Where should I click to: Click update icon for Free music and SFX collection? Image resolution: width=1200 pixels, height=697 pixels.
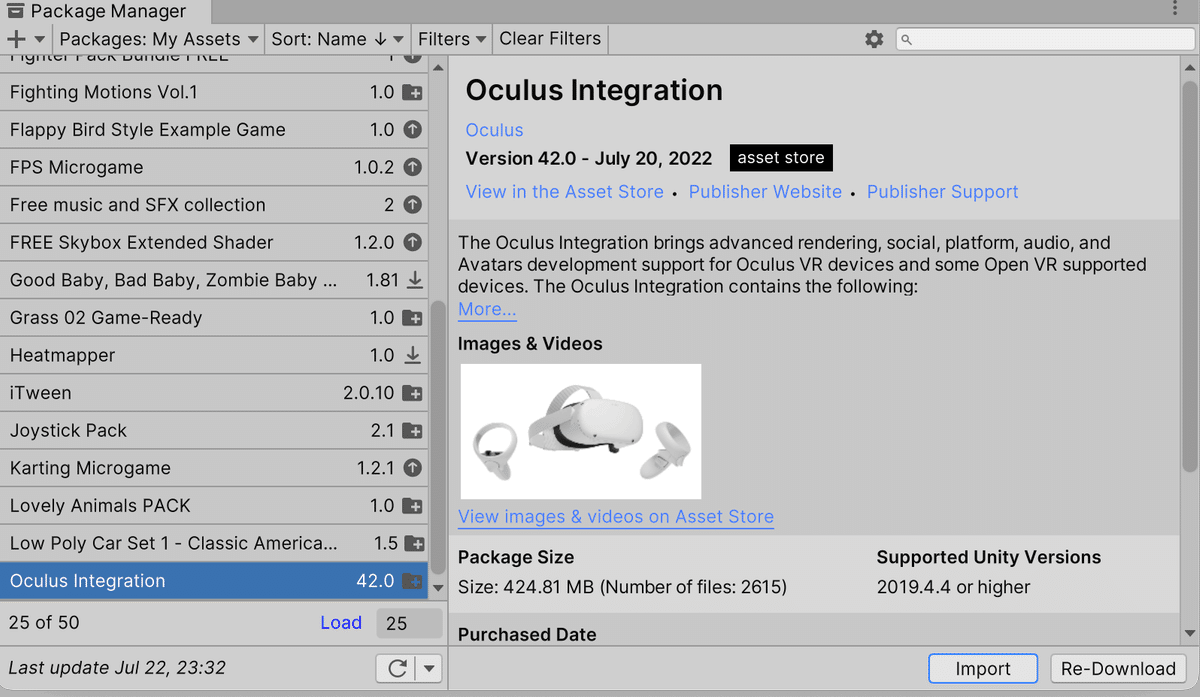[412, 205]
